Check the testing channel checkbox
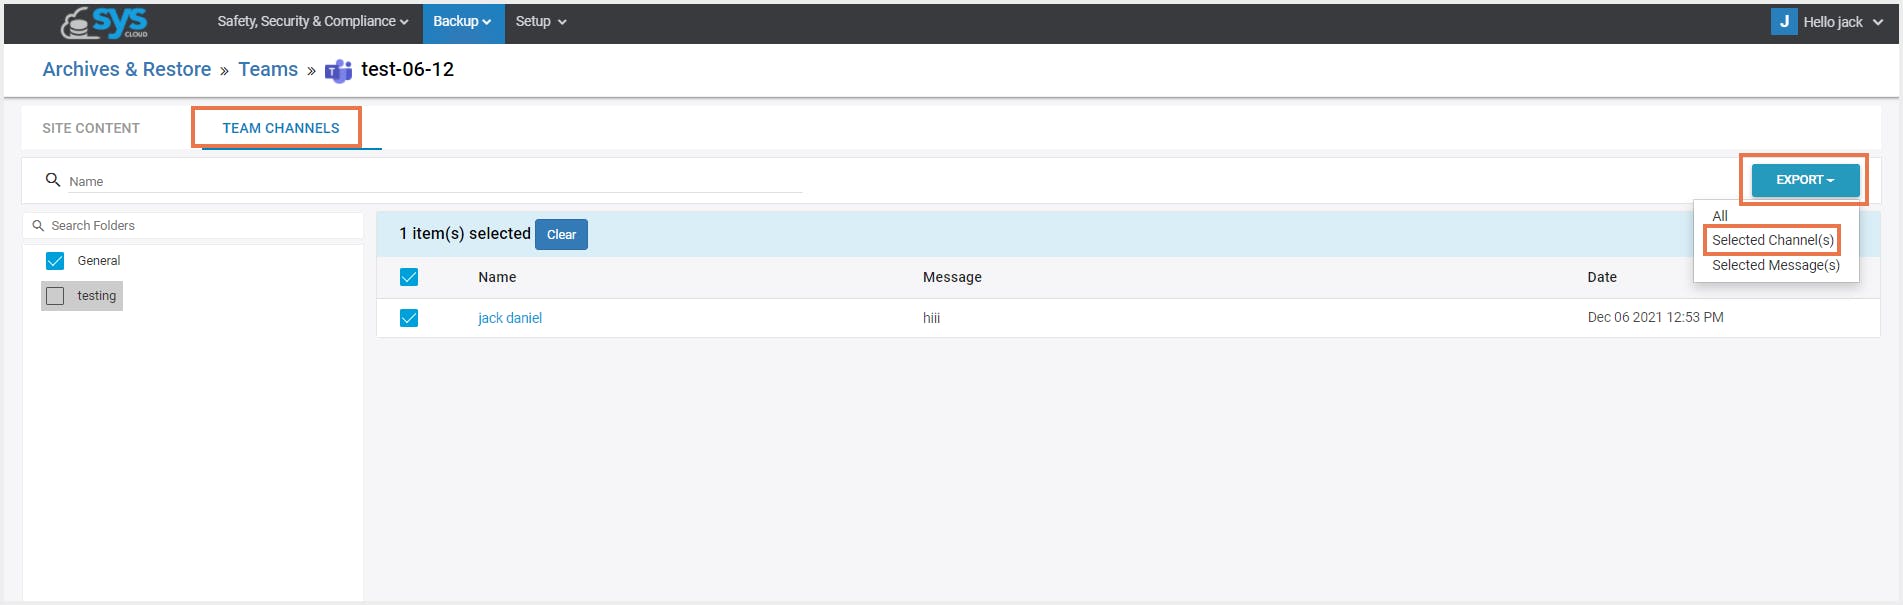Image resolution: width=1903 pixels, height=605 pixels. click(x=55, y=296)
